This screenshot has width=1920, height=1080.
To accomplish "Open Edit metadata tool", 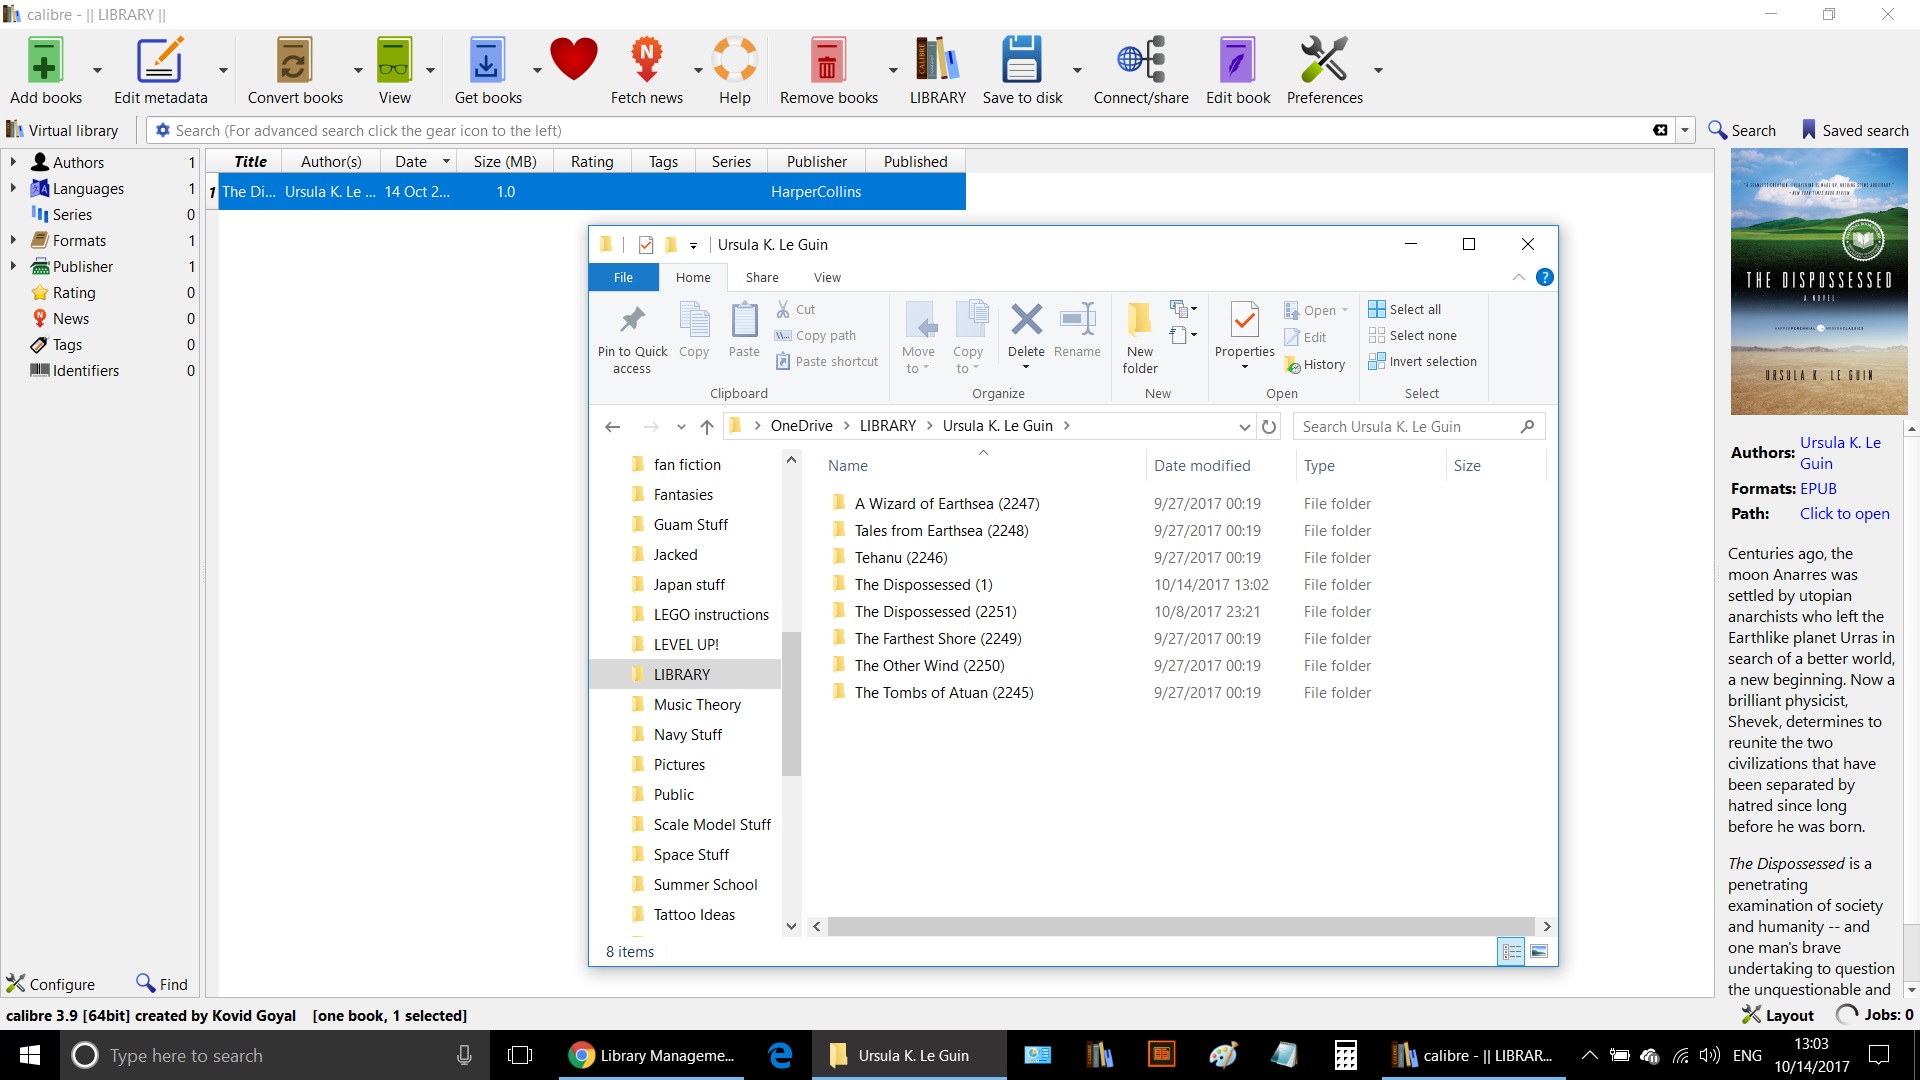I will (x=160, y=62).
